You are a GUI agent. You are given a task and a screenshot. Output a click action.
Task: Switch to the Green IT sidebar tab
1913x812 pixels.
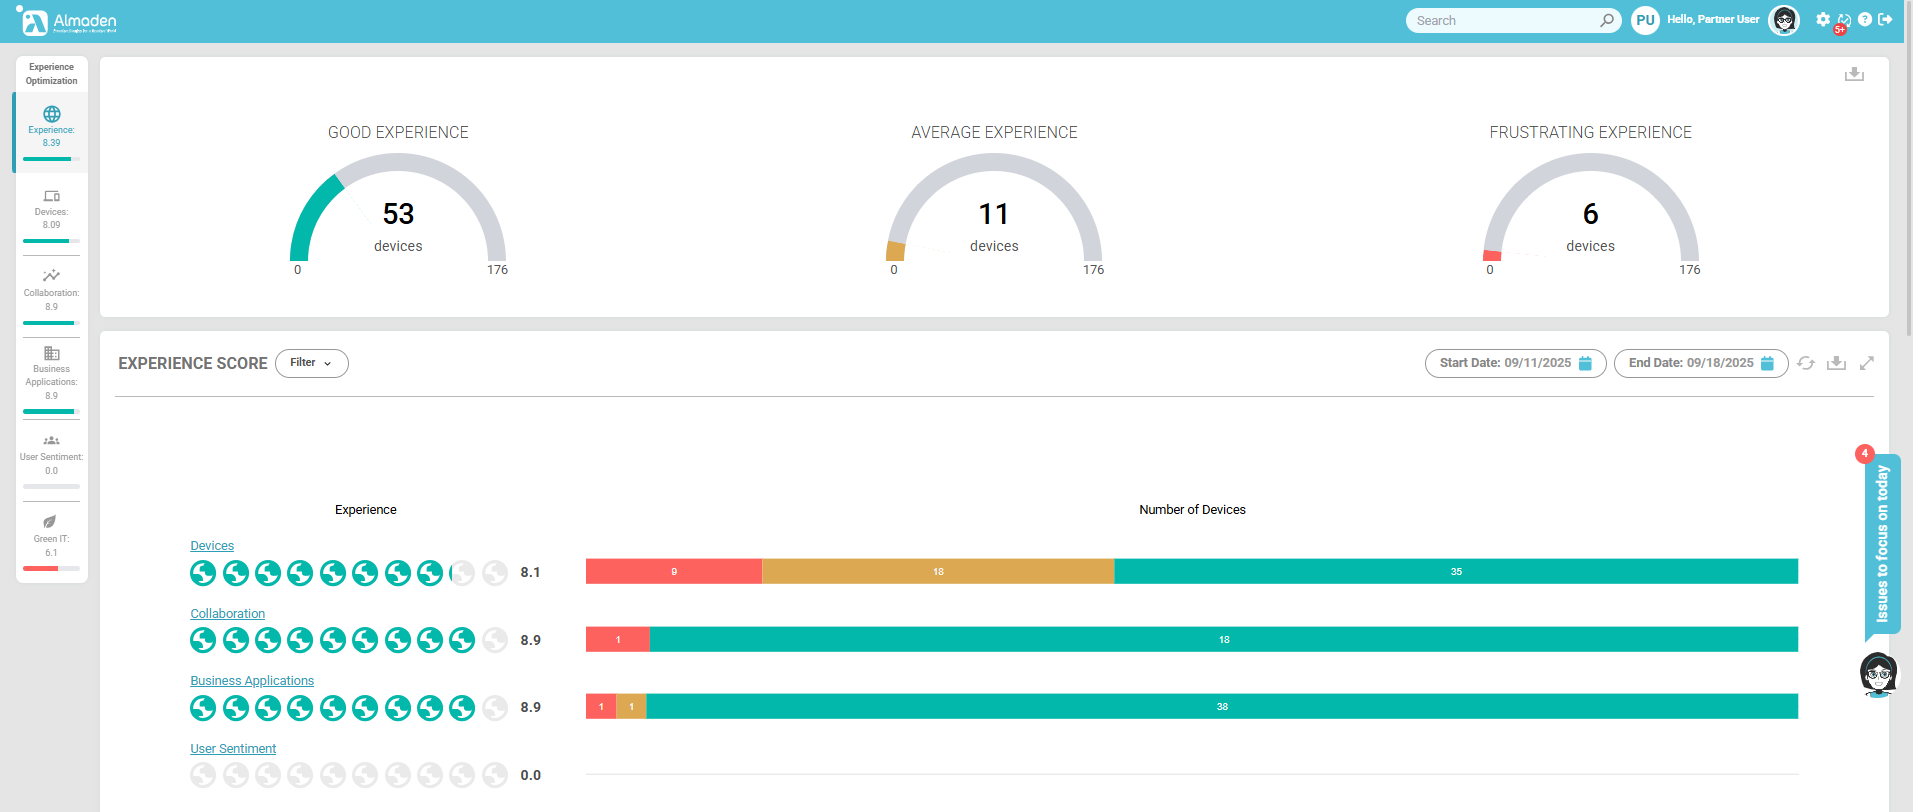click(x=51, y=539)
